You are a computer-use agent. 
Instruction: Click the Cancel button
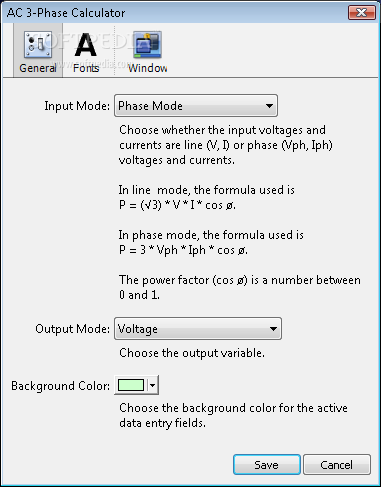337,465
